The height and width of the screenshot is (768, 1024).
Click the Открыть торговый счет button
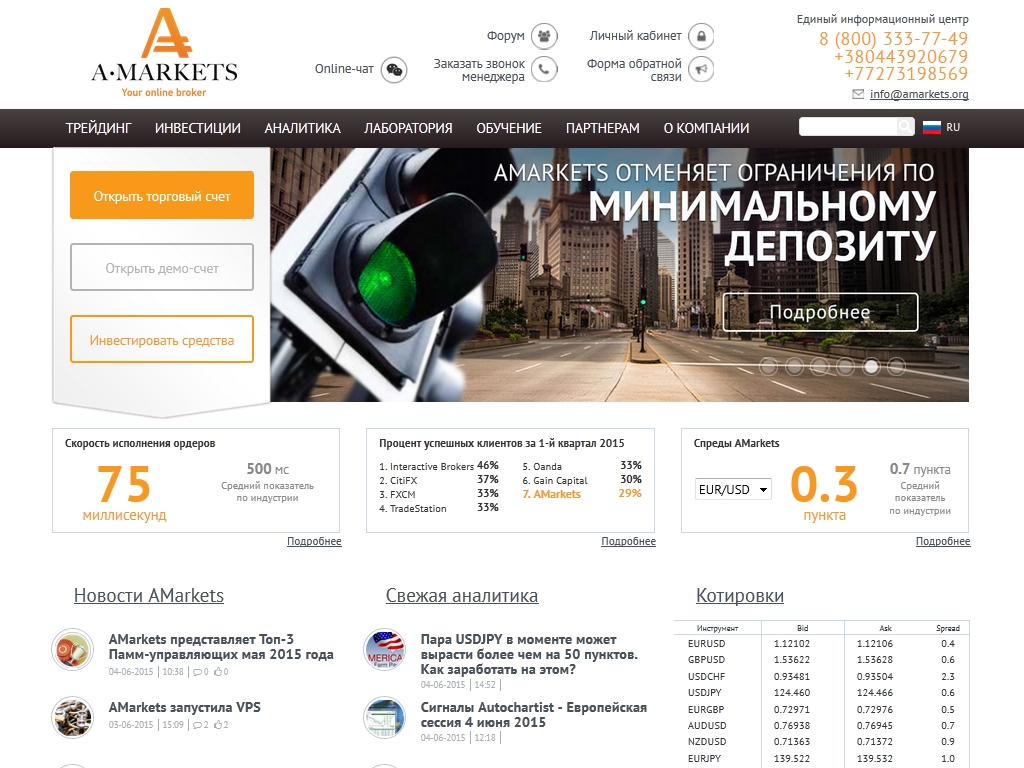click(162, 196)
